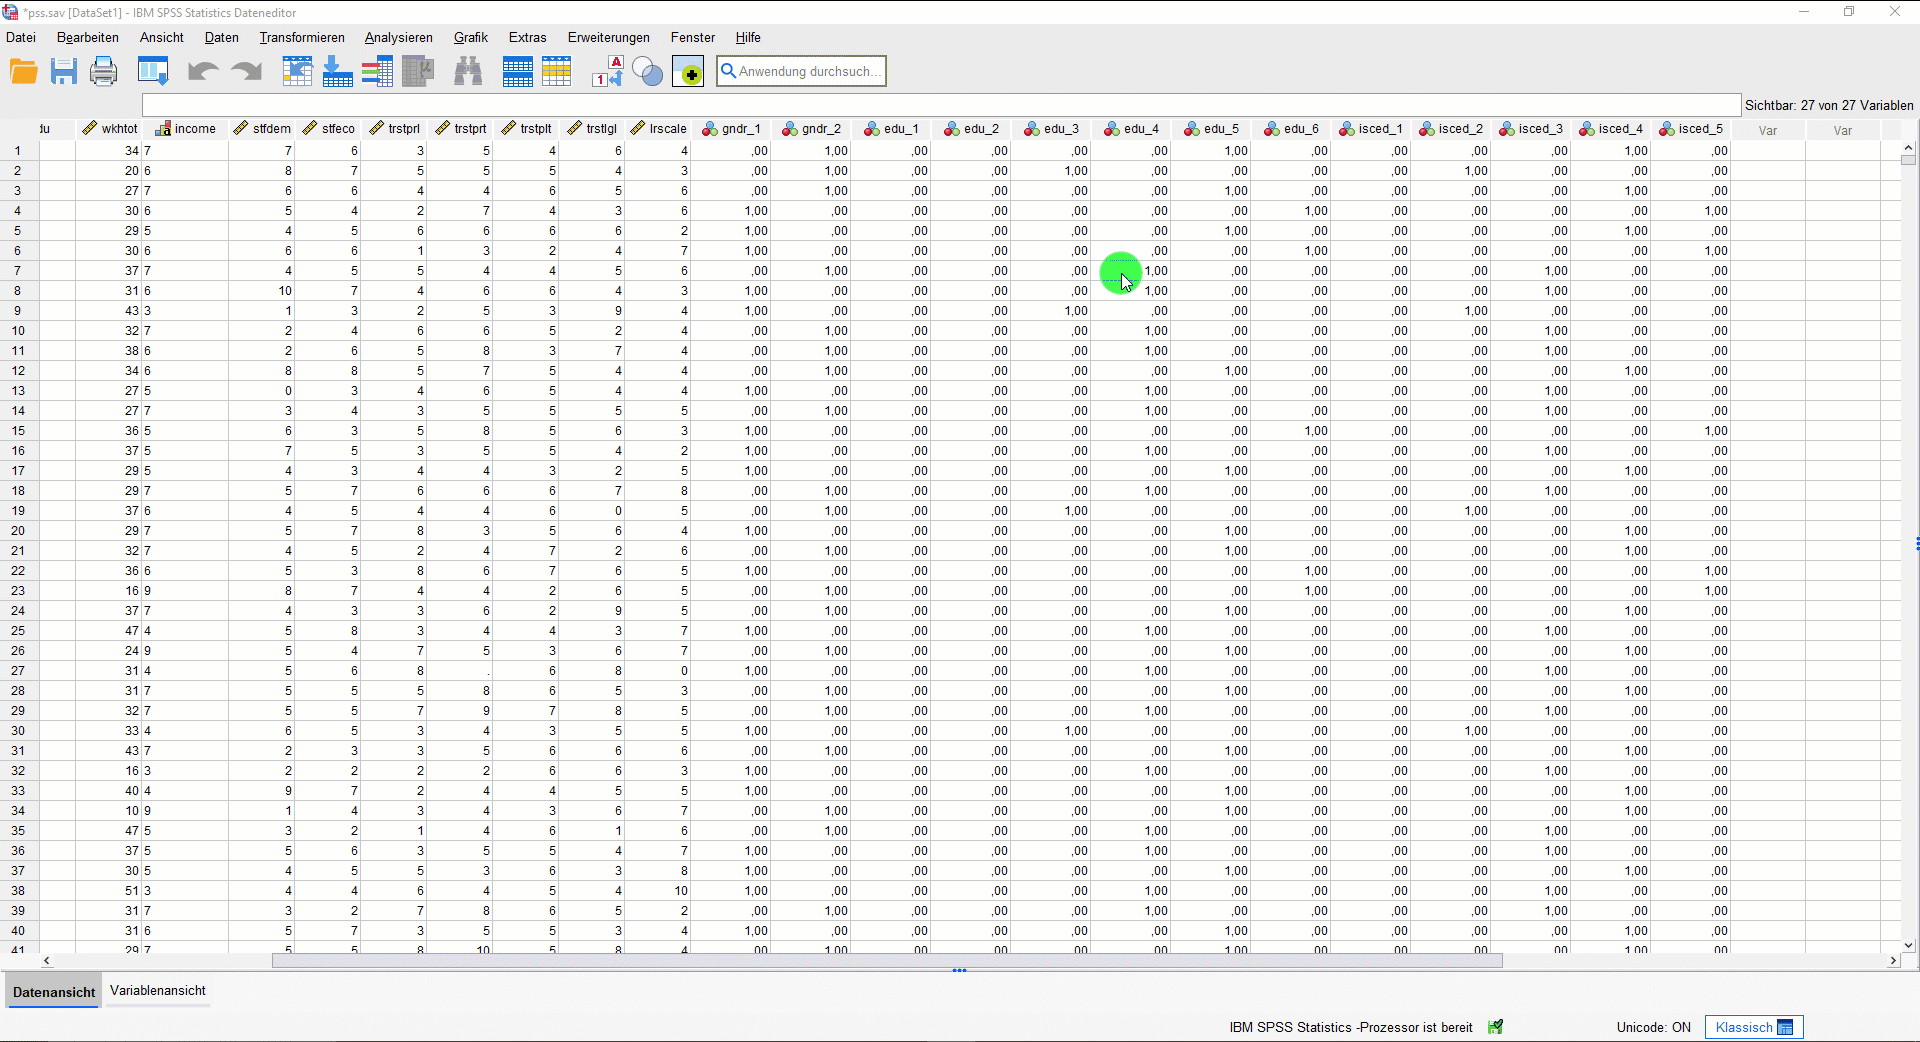1920x1042 pixels.
Task: Select the gndr_1 column header
Action: click(x=731, y=129)
